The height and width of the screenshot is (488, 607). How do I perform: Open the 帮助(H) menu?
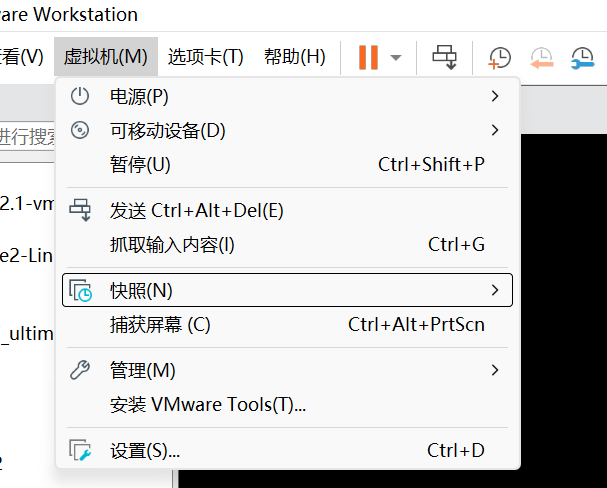tap(295, 57)
